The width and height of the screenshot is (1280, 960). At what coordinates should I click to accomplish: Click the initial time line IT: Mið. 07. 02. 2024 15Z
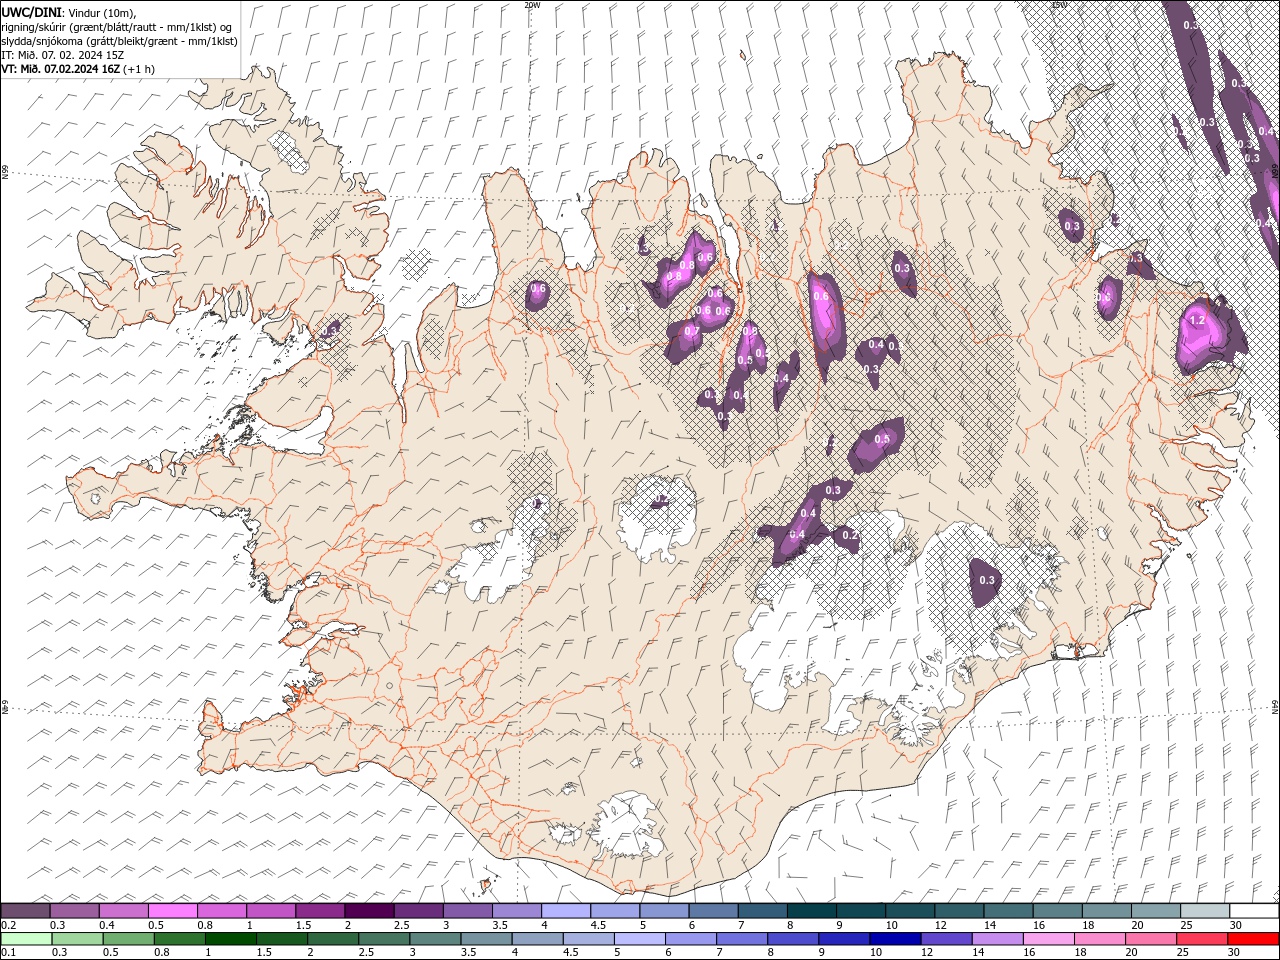tap(62, 55)
